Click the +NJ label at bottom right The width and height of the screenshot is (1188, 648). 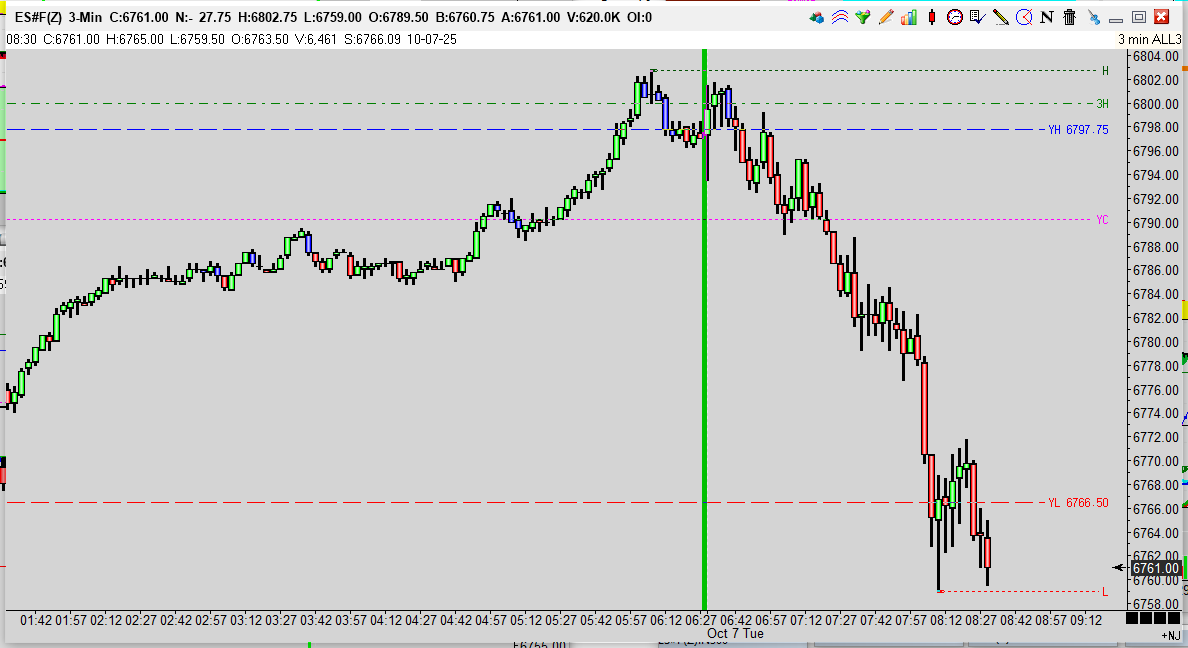click(1169, 635)
